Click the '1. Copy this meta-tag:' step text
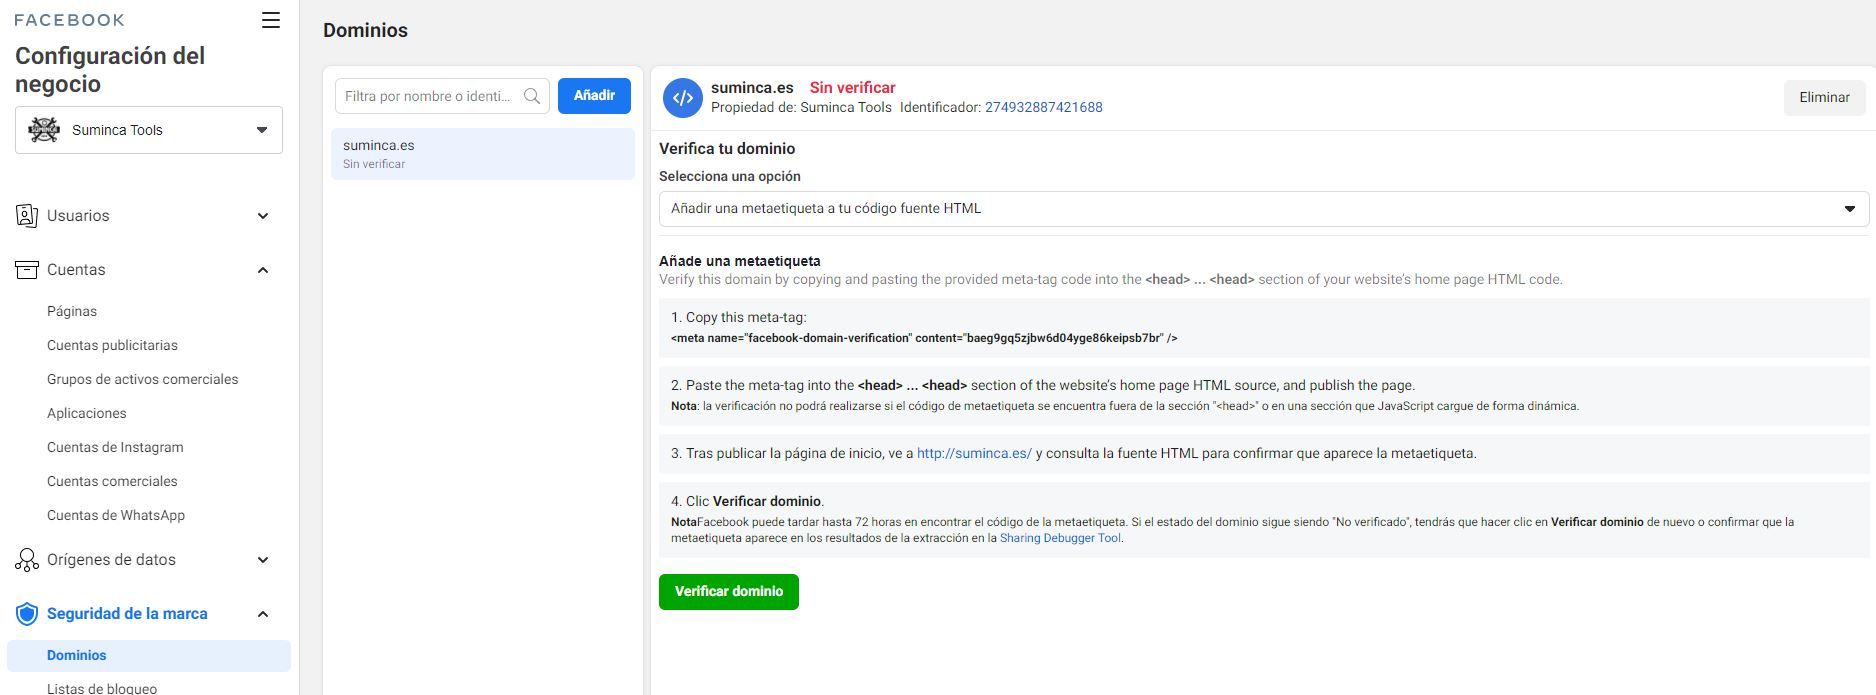Viewport: 1876px width, 695px height. (738, 318)
